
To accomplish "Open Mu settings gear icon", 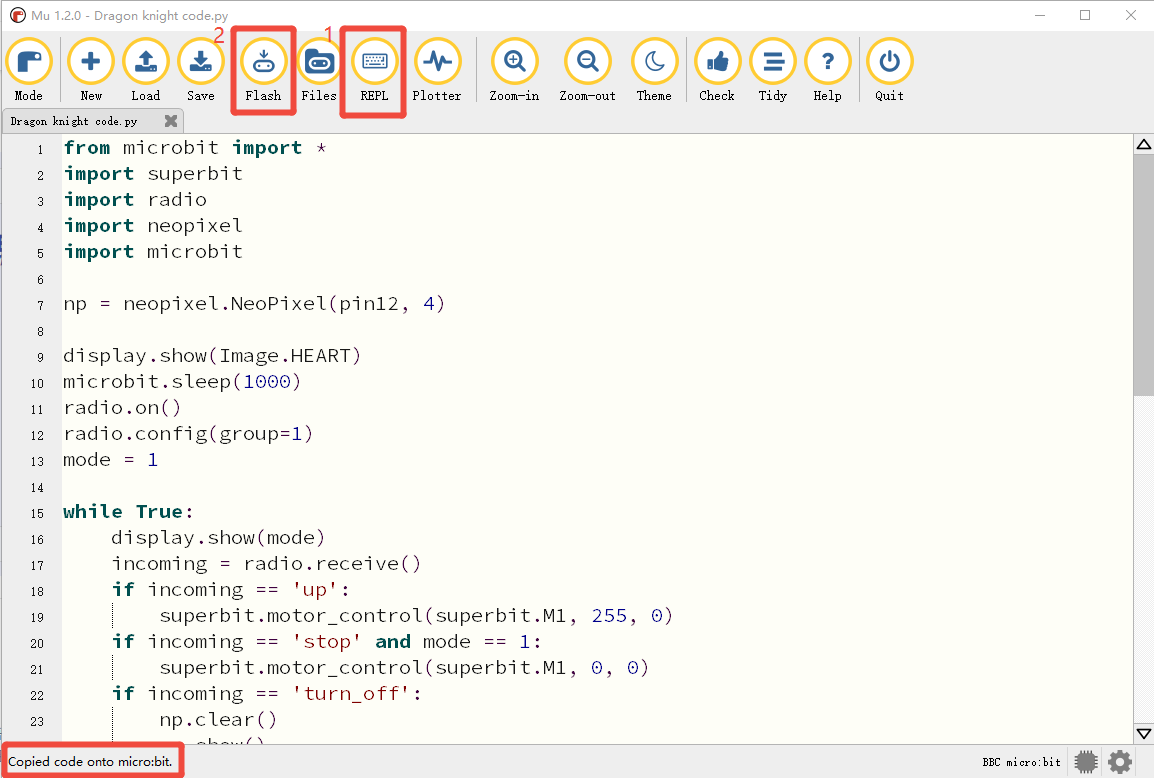I will click(1119, 762).
